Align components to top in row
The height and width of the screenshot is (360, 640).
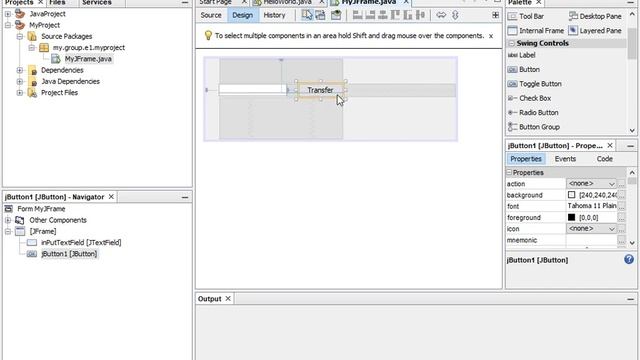coord(395,15)
